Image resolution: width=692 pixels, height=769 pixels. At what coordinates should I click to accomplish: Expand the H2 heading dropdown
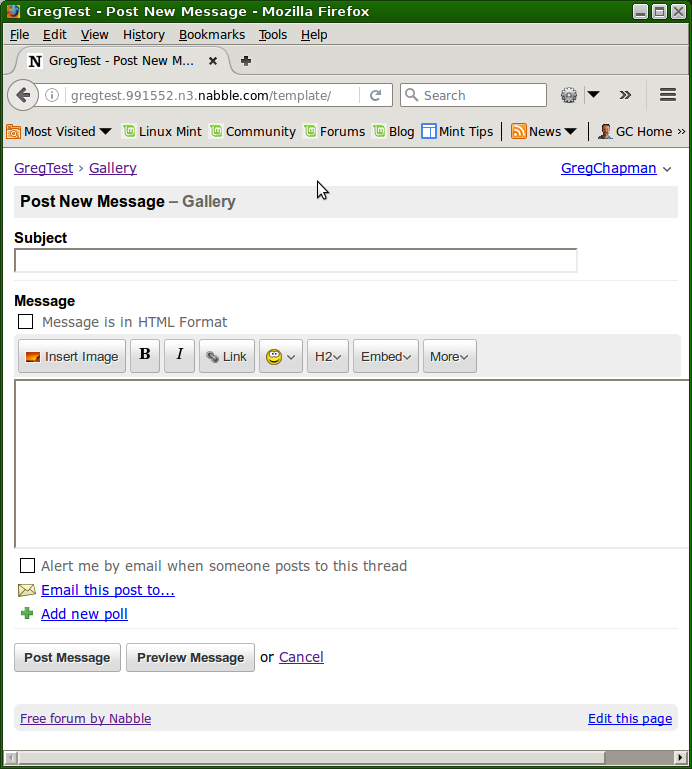[x=328, y=357]
